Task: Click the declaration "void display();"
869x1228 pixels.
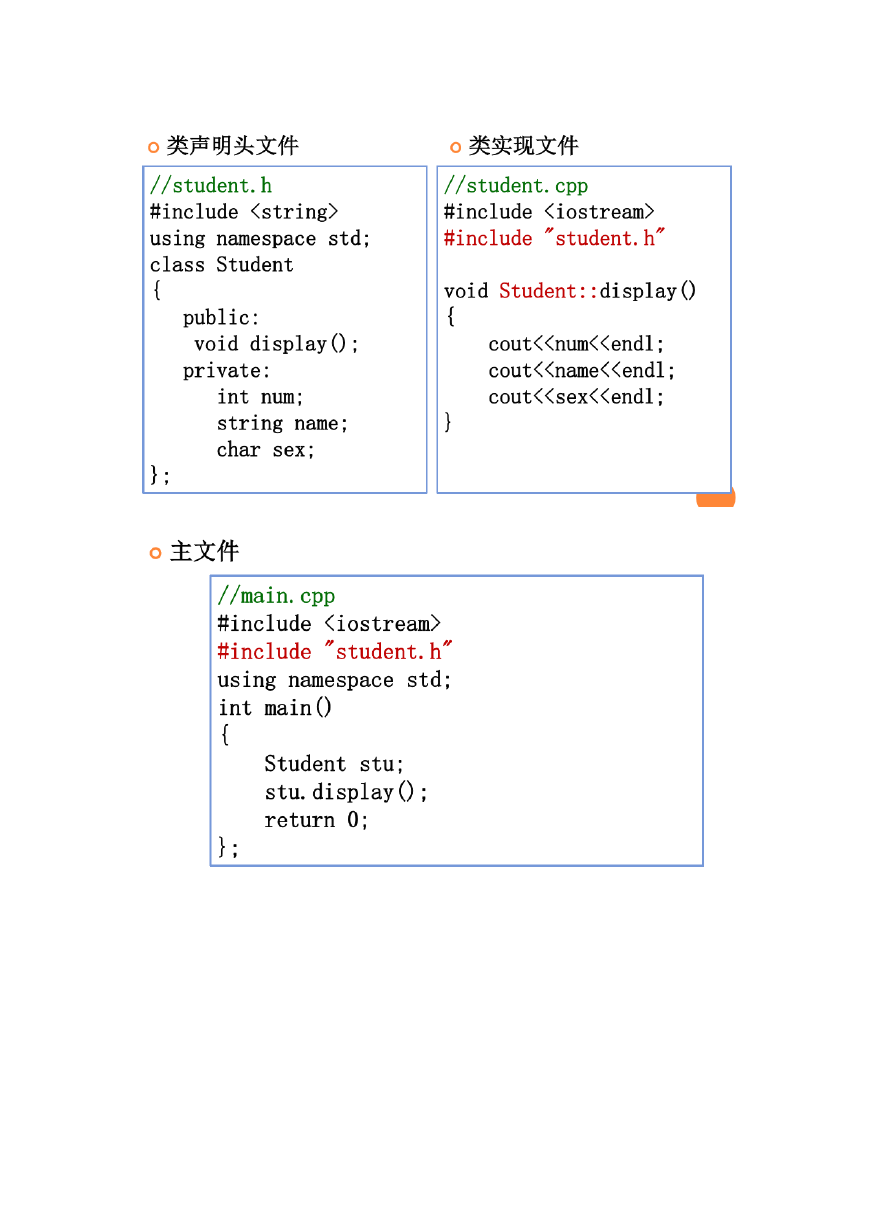Action: tap(277, 344)
